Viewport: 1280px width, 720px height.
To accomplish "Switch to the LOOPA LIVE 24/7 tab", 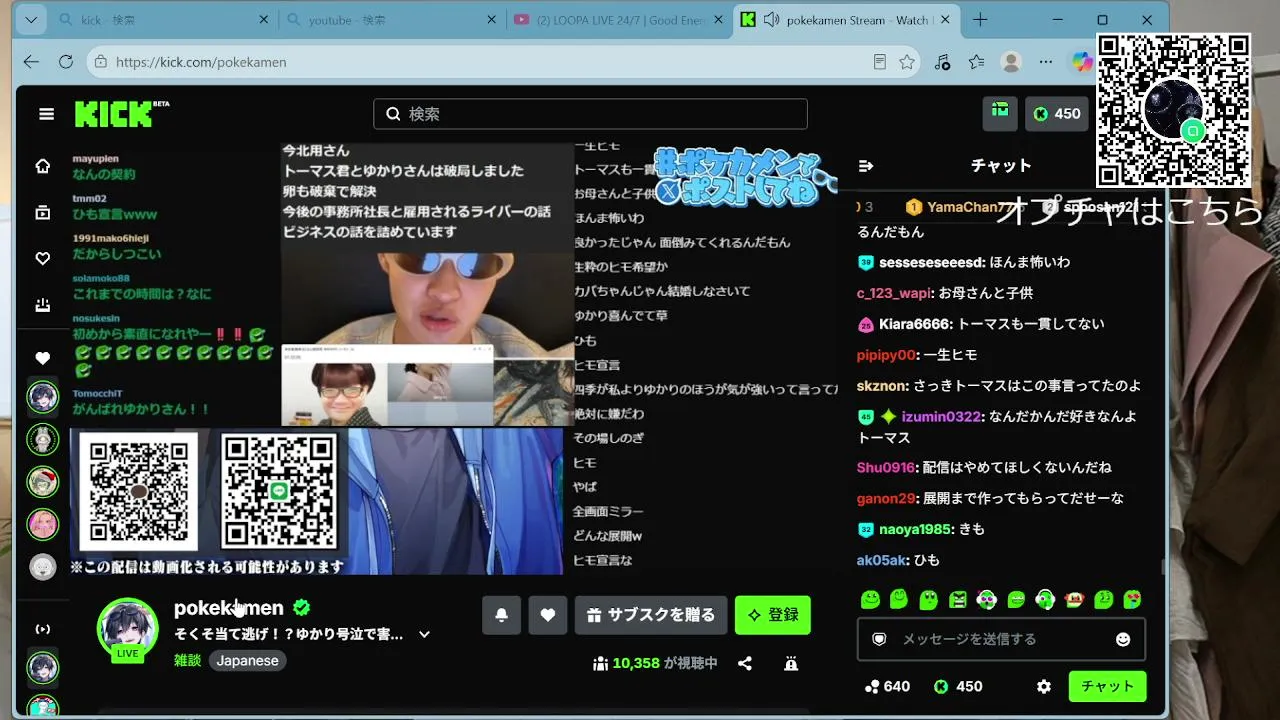I will (x=619, y=20).
